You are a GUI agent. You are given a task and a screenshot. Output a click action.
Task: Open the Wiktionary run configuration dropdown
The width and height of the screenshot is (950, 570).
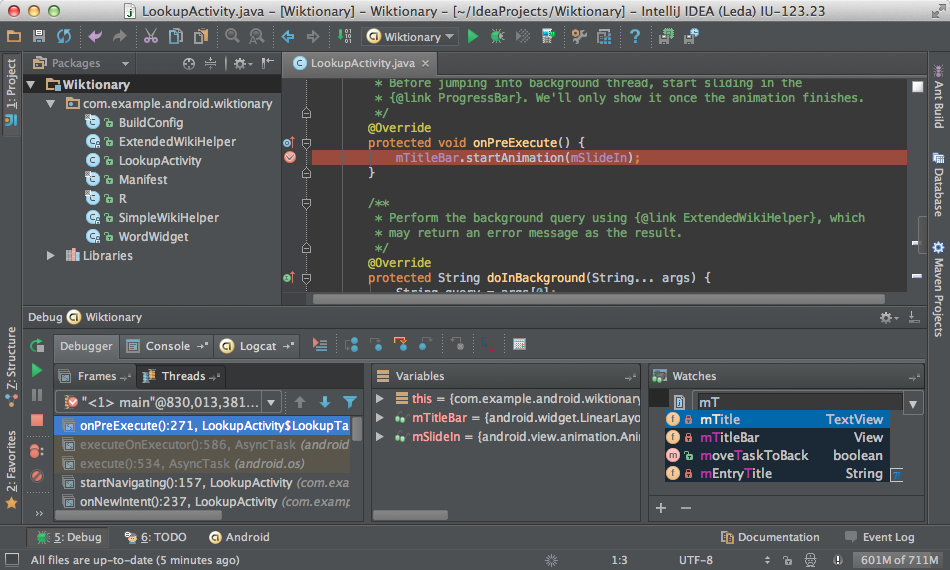point(411,37)
